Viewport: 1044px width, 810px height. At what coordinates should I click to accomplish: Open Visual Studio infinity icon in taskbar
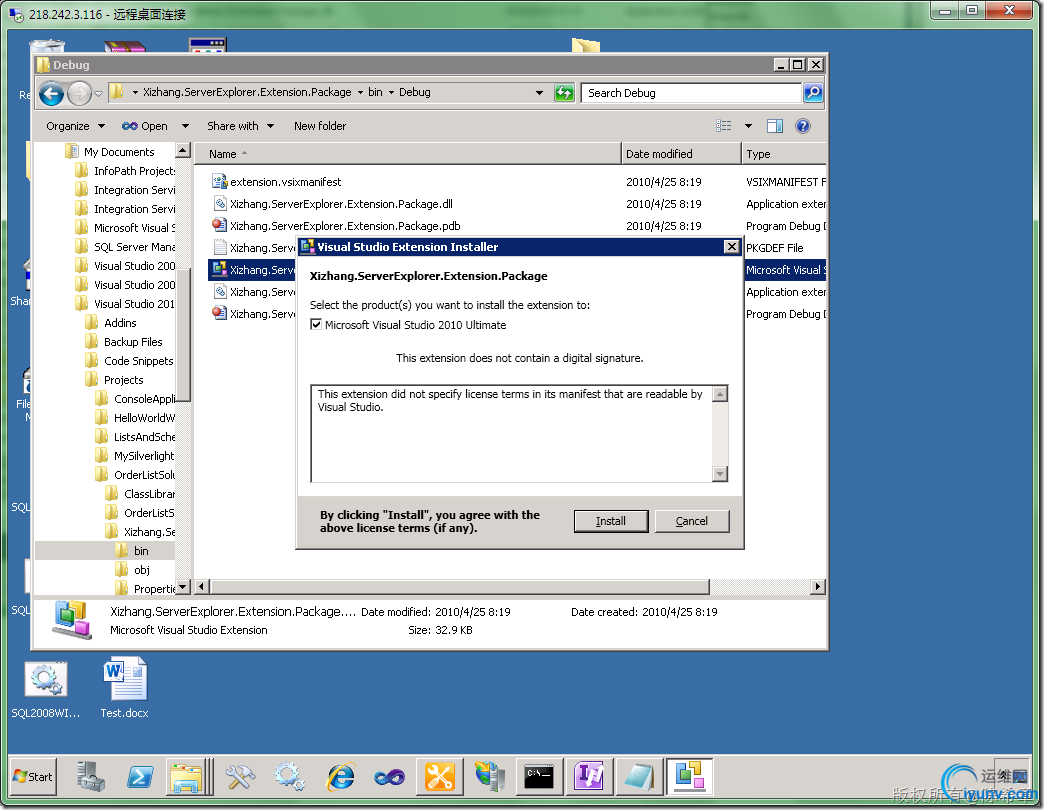click(390, 777)
